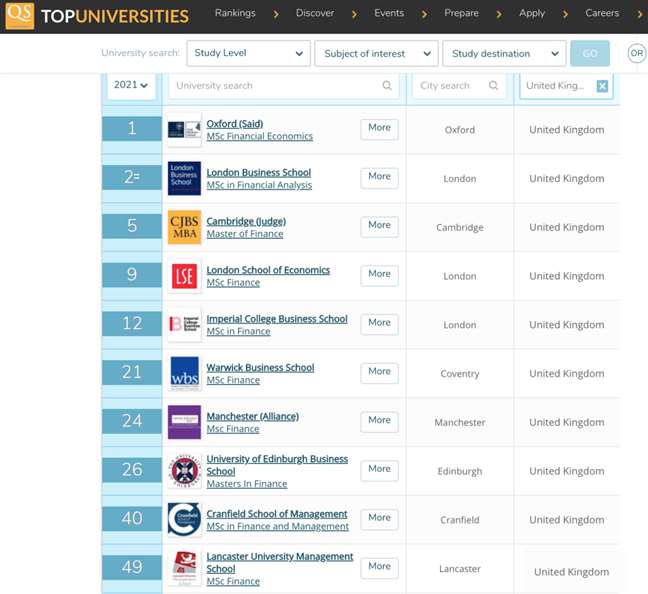Screen dimensions: 648x594
Task: Open the Careers menu
Action: (602, 13)
